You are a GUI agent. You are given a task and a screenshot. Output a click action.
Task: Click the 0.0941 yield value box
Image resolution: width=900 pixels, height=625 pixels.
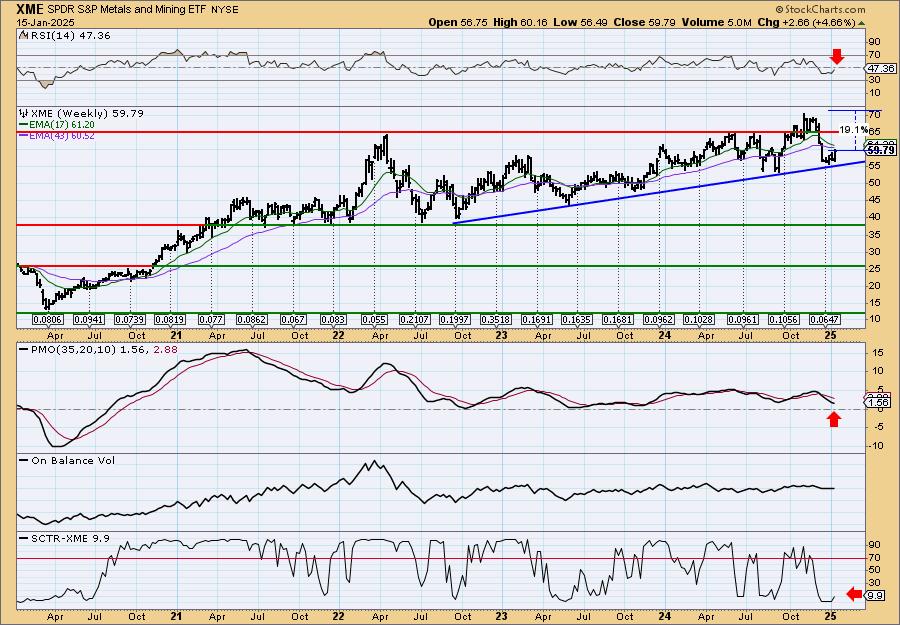89,319
